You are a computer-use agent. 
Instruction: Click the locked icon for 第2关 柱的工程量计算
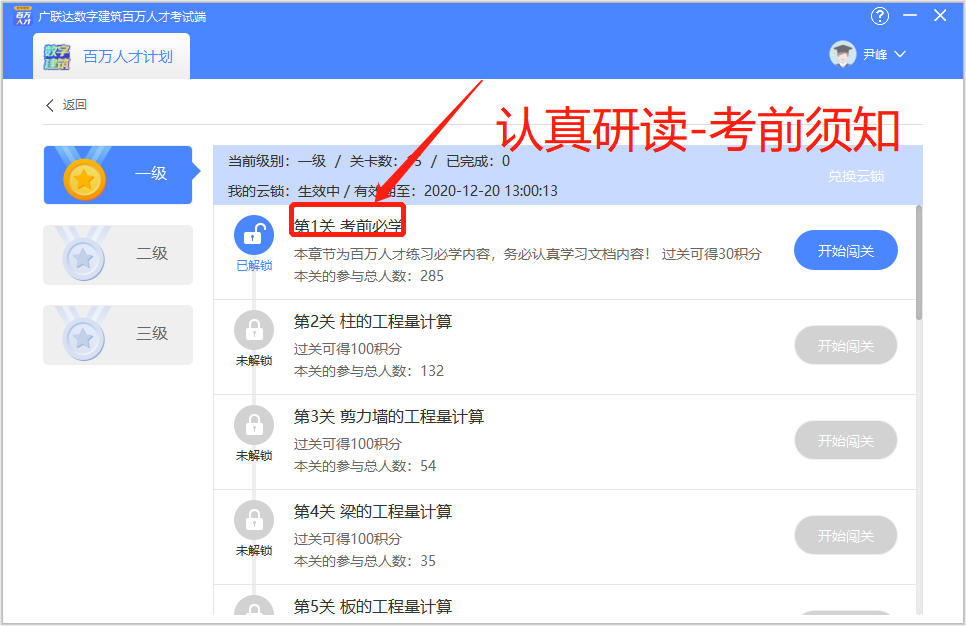254,330
